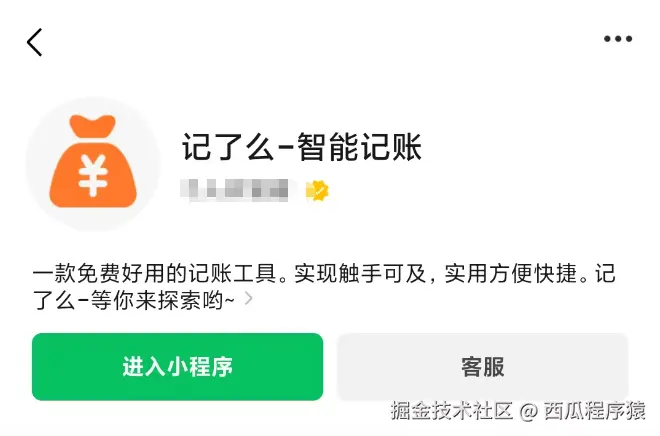Click the green 进入小程序 button
The image size is (660, 436).
[178, 367]
